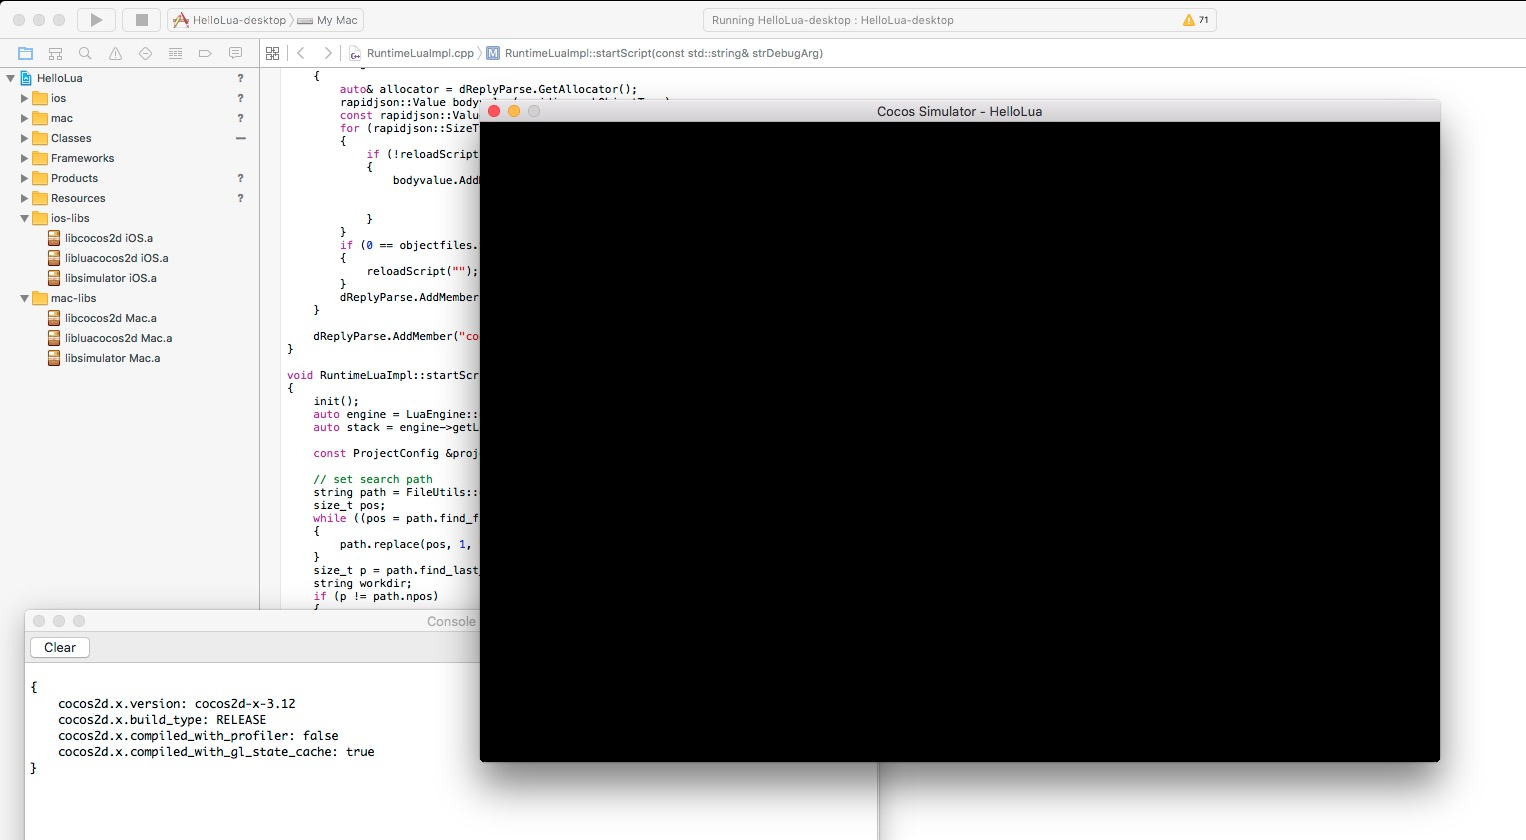1526x840 pixels.
Task: Open the startScript function jump bar item
Action: pos(655,53)
